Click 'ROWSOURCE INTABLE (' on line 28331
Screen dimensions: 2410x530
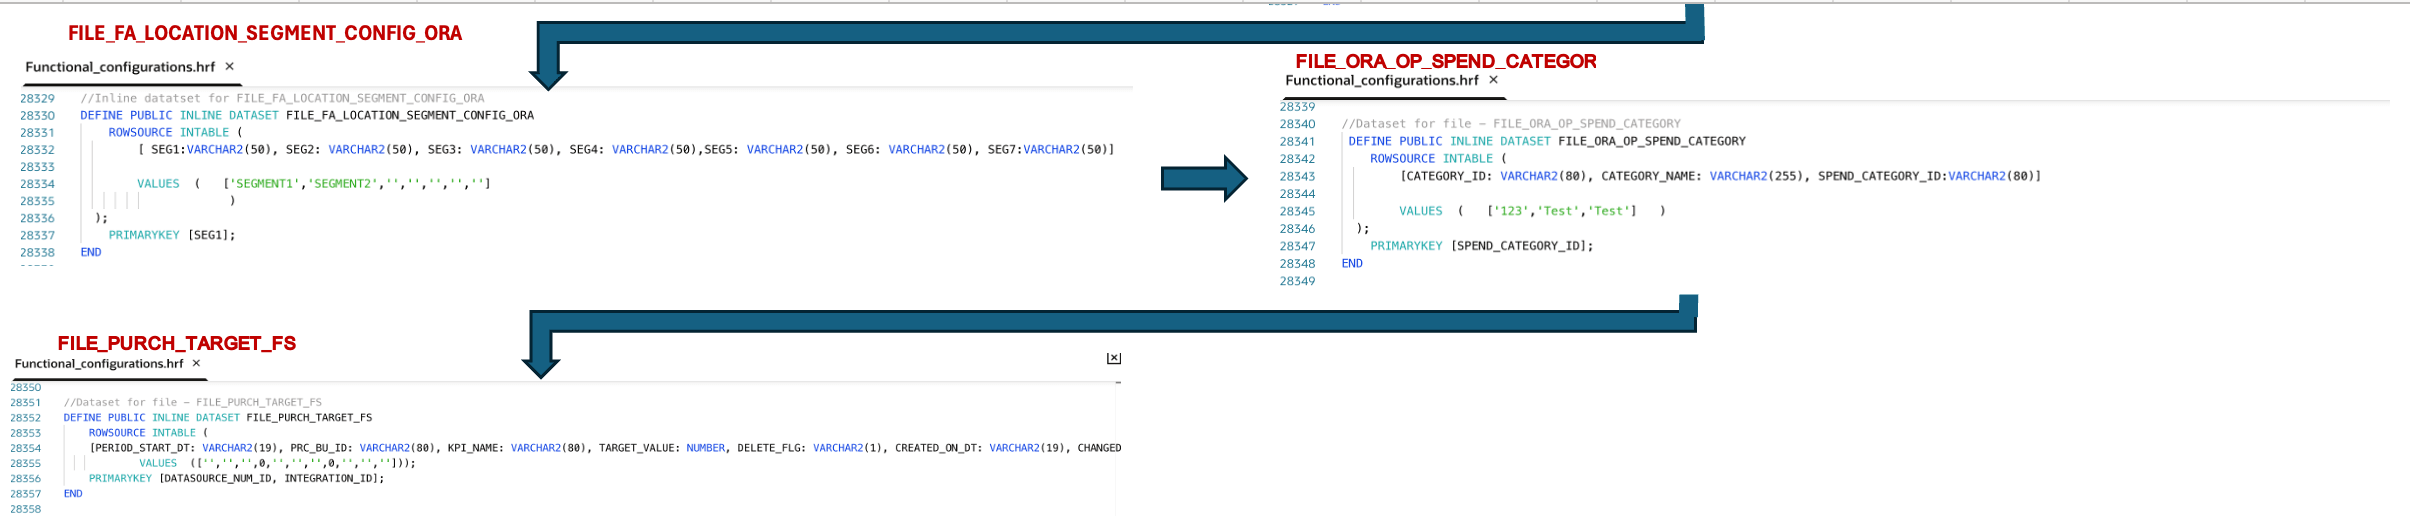pos(176,132)
